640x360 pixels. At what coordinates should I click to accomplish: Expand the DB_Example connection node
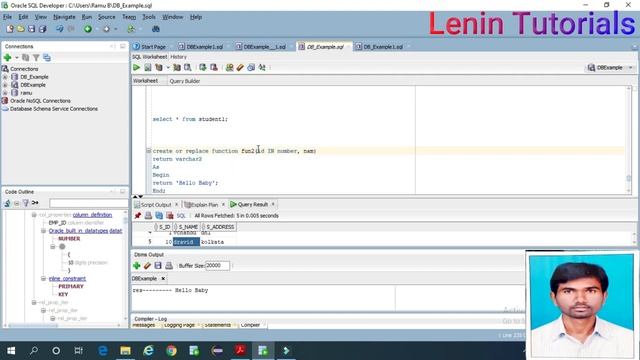pyautogui.click(x=5, y=77)
